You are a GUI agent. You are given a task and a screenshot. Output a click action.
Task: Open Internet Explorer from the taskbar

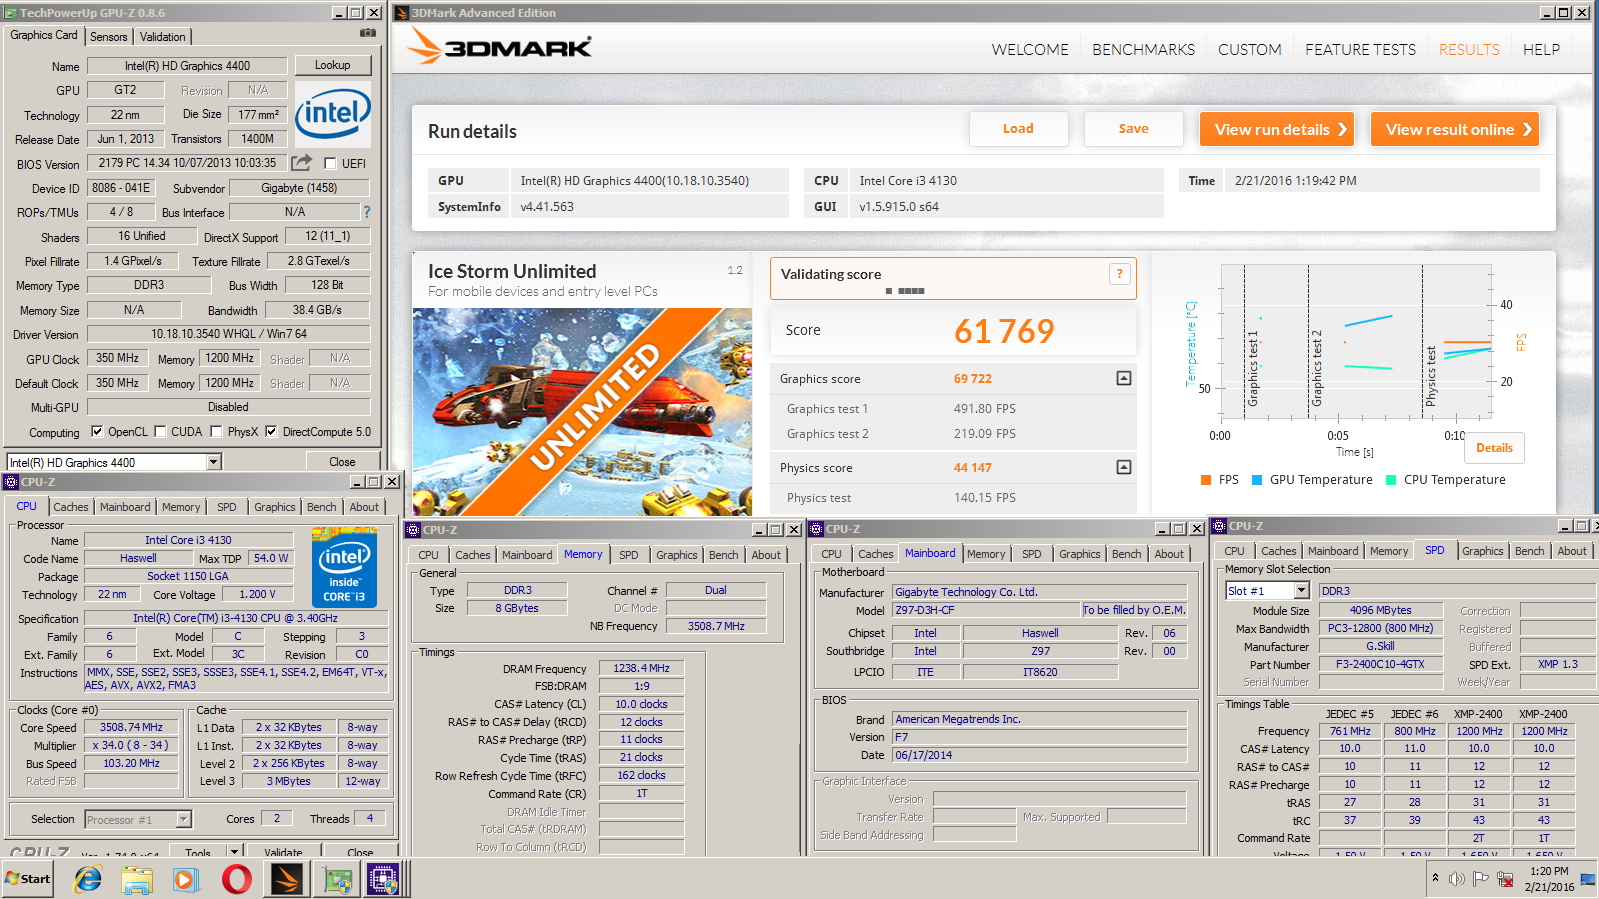click(88, 879)
